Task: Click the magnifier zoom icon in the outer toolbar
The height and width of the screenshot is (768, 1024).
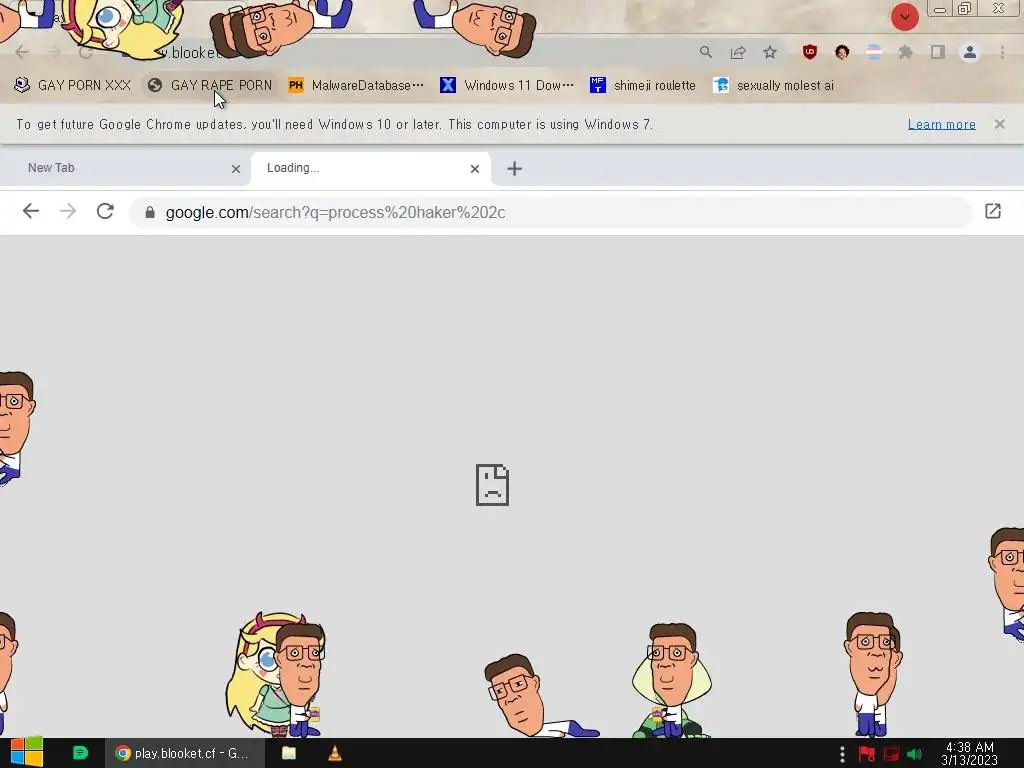Action: [x=705, y=52]
